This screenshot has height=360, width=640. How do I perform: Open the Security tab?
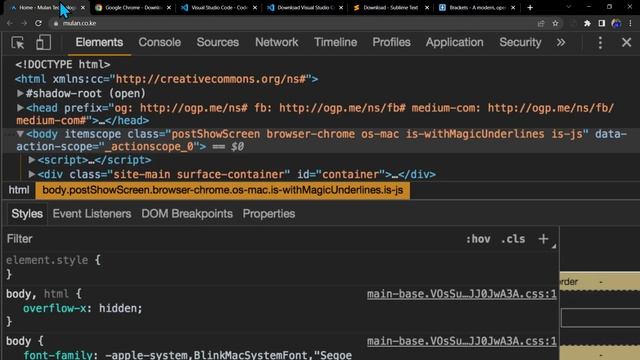coord(520,42)
